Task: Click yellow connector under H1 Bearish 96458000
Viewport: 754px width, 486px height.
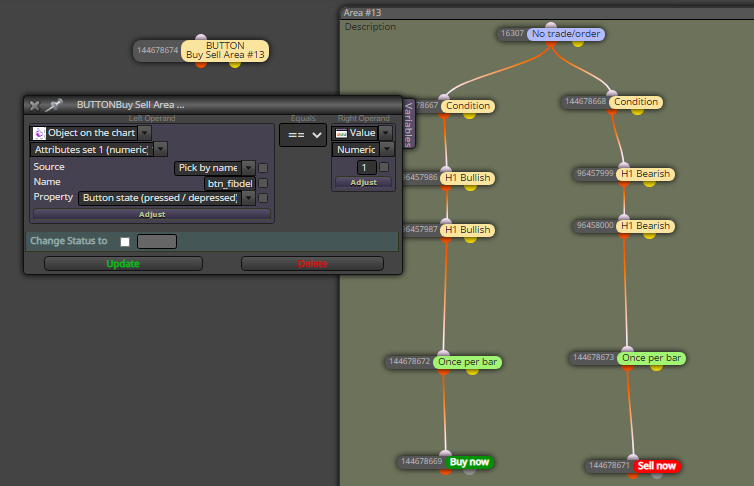Action: [x=649, y=236]
